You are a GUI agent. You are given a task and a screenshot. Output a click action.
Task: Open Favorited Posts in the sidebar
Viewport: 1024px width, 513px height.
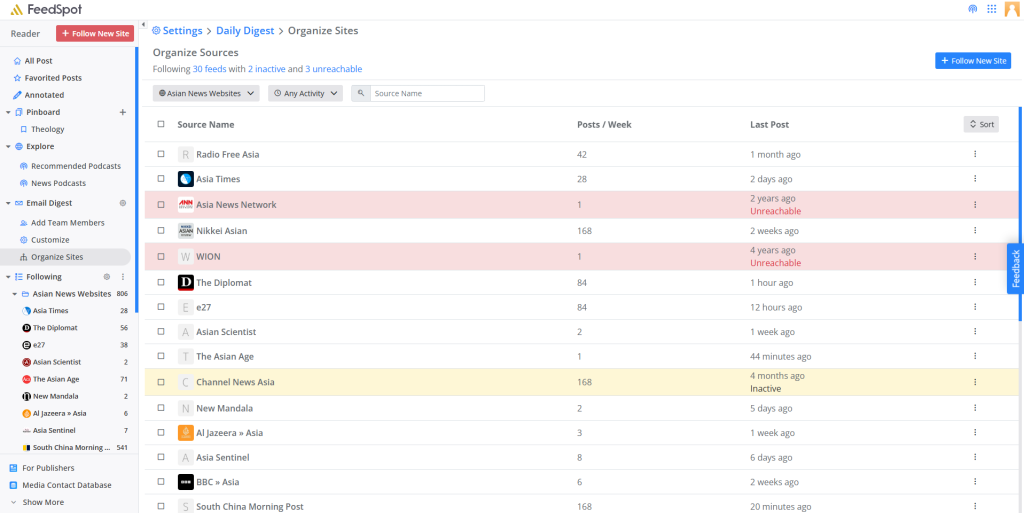[x=53, y=78]
